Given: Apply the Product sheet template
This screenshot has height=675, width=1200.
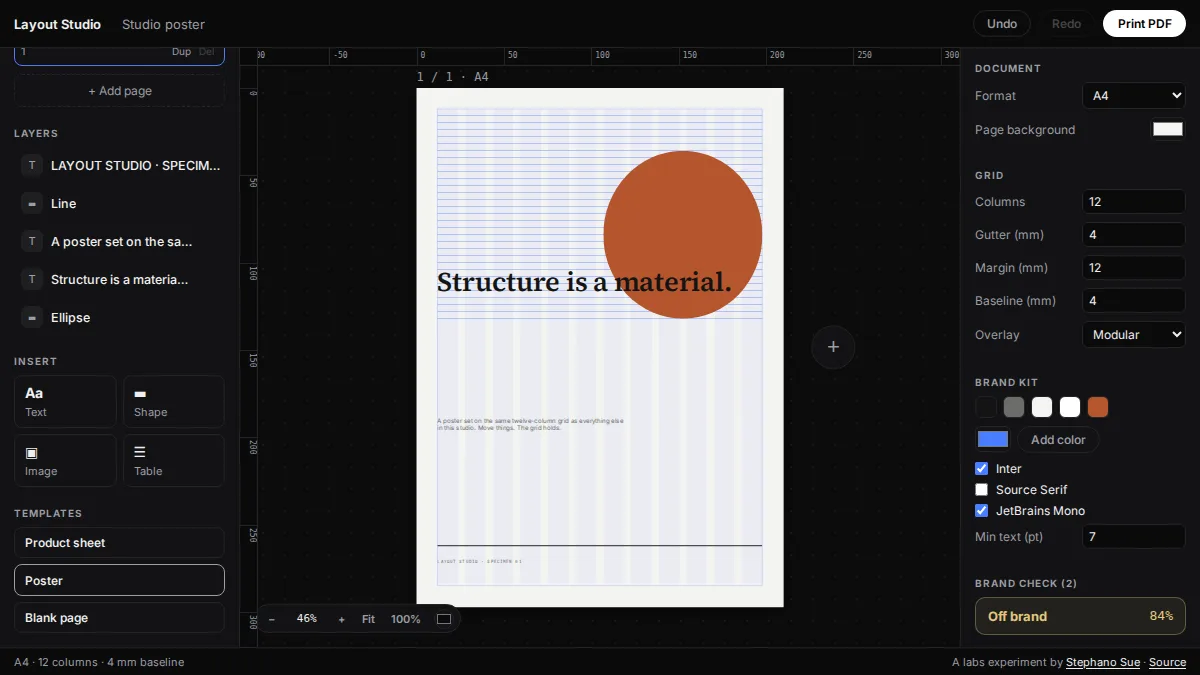Looking at the screenshot, I should (x=119, y=542).
